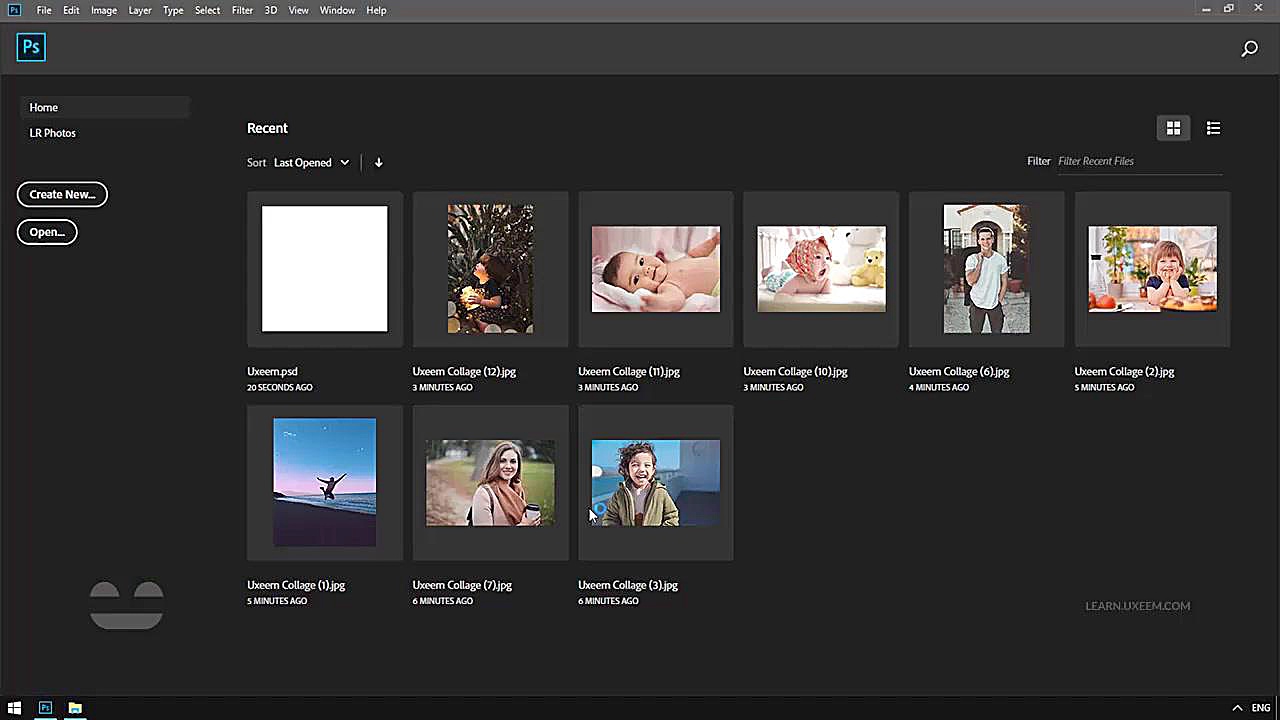This screenshot has width=1280, height=720.
Task: Open Uxeem Collage (1).jpg beach thumbnail
Action: coord(324,482)
